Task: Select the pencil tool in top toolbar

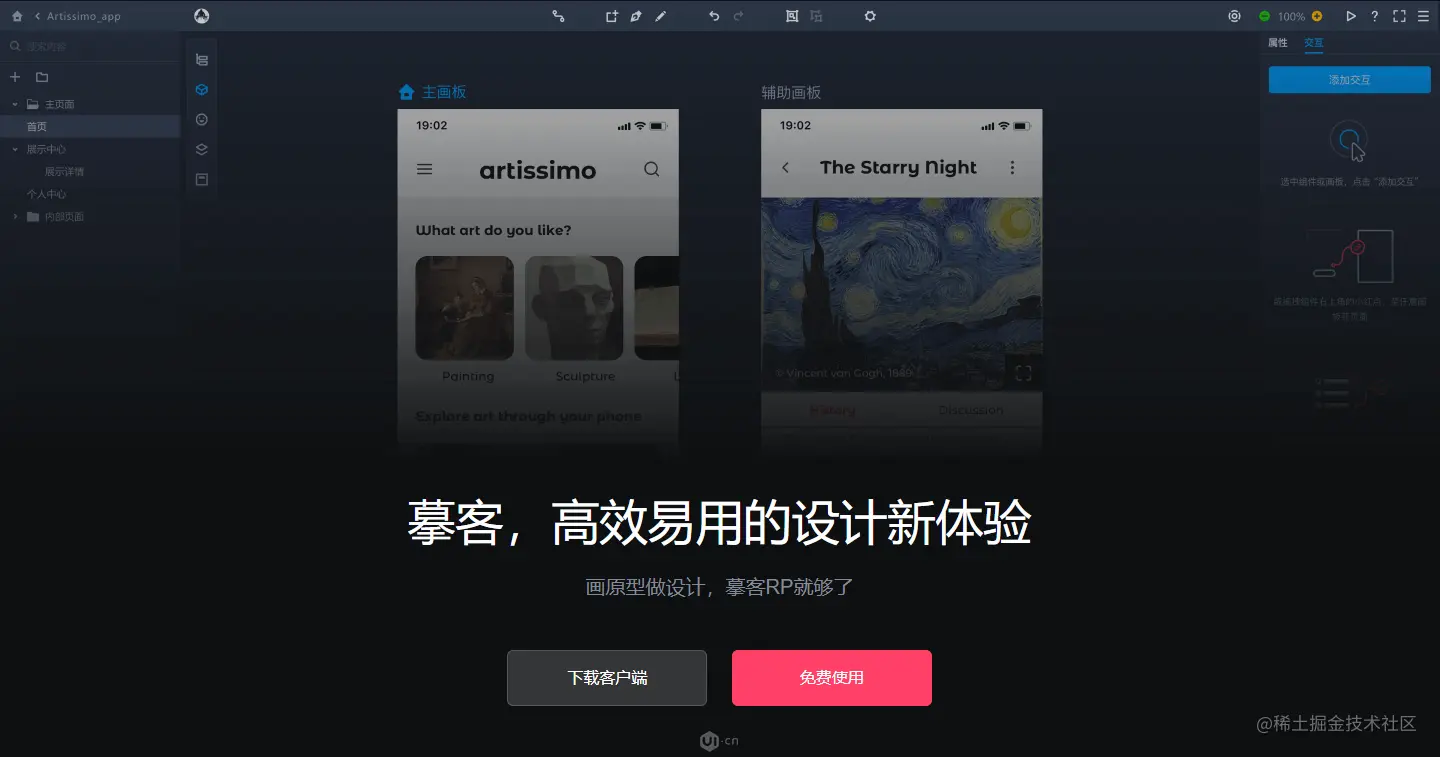Action: click(660, 16)
